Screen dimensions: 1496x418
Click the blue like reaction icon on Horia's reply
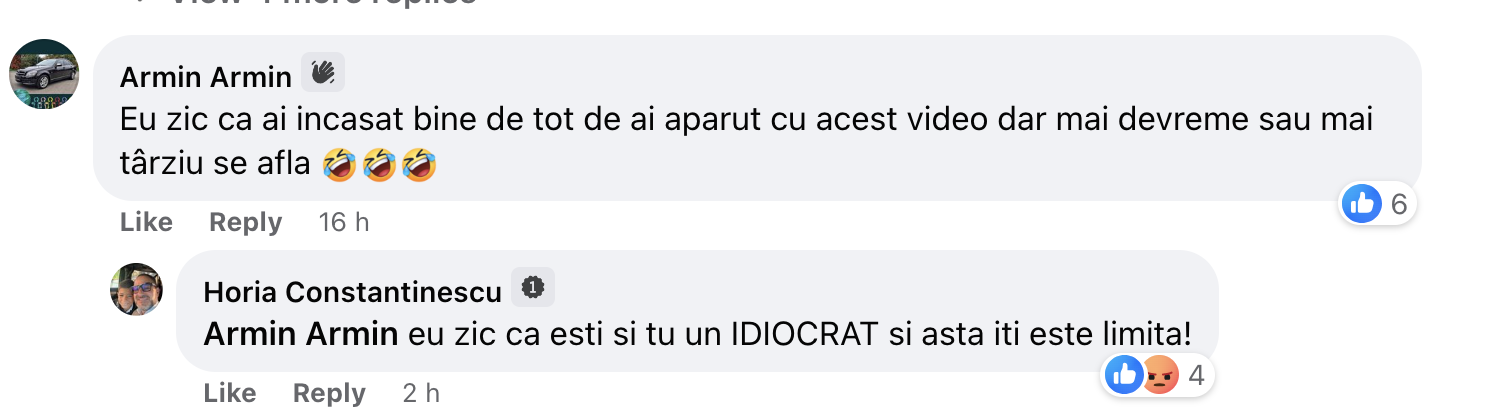[1124, 376]
